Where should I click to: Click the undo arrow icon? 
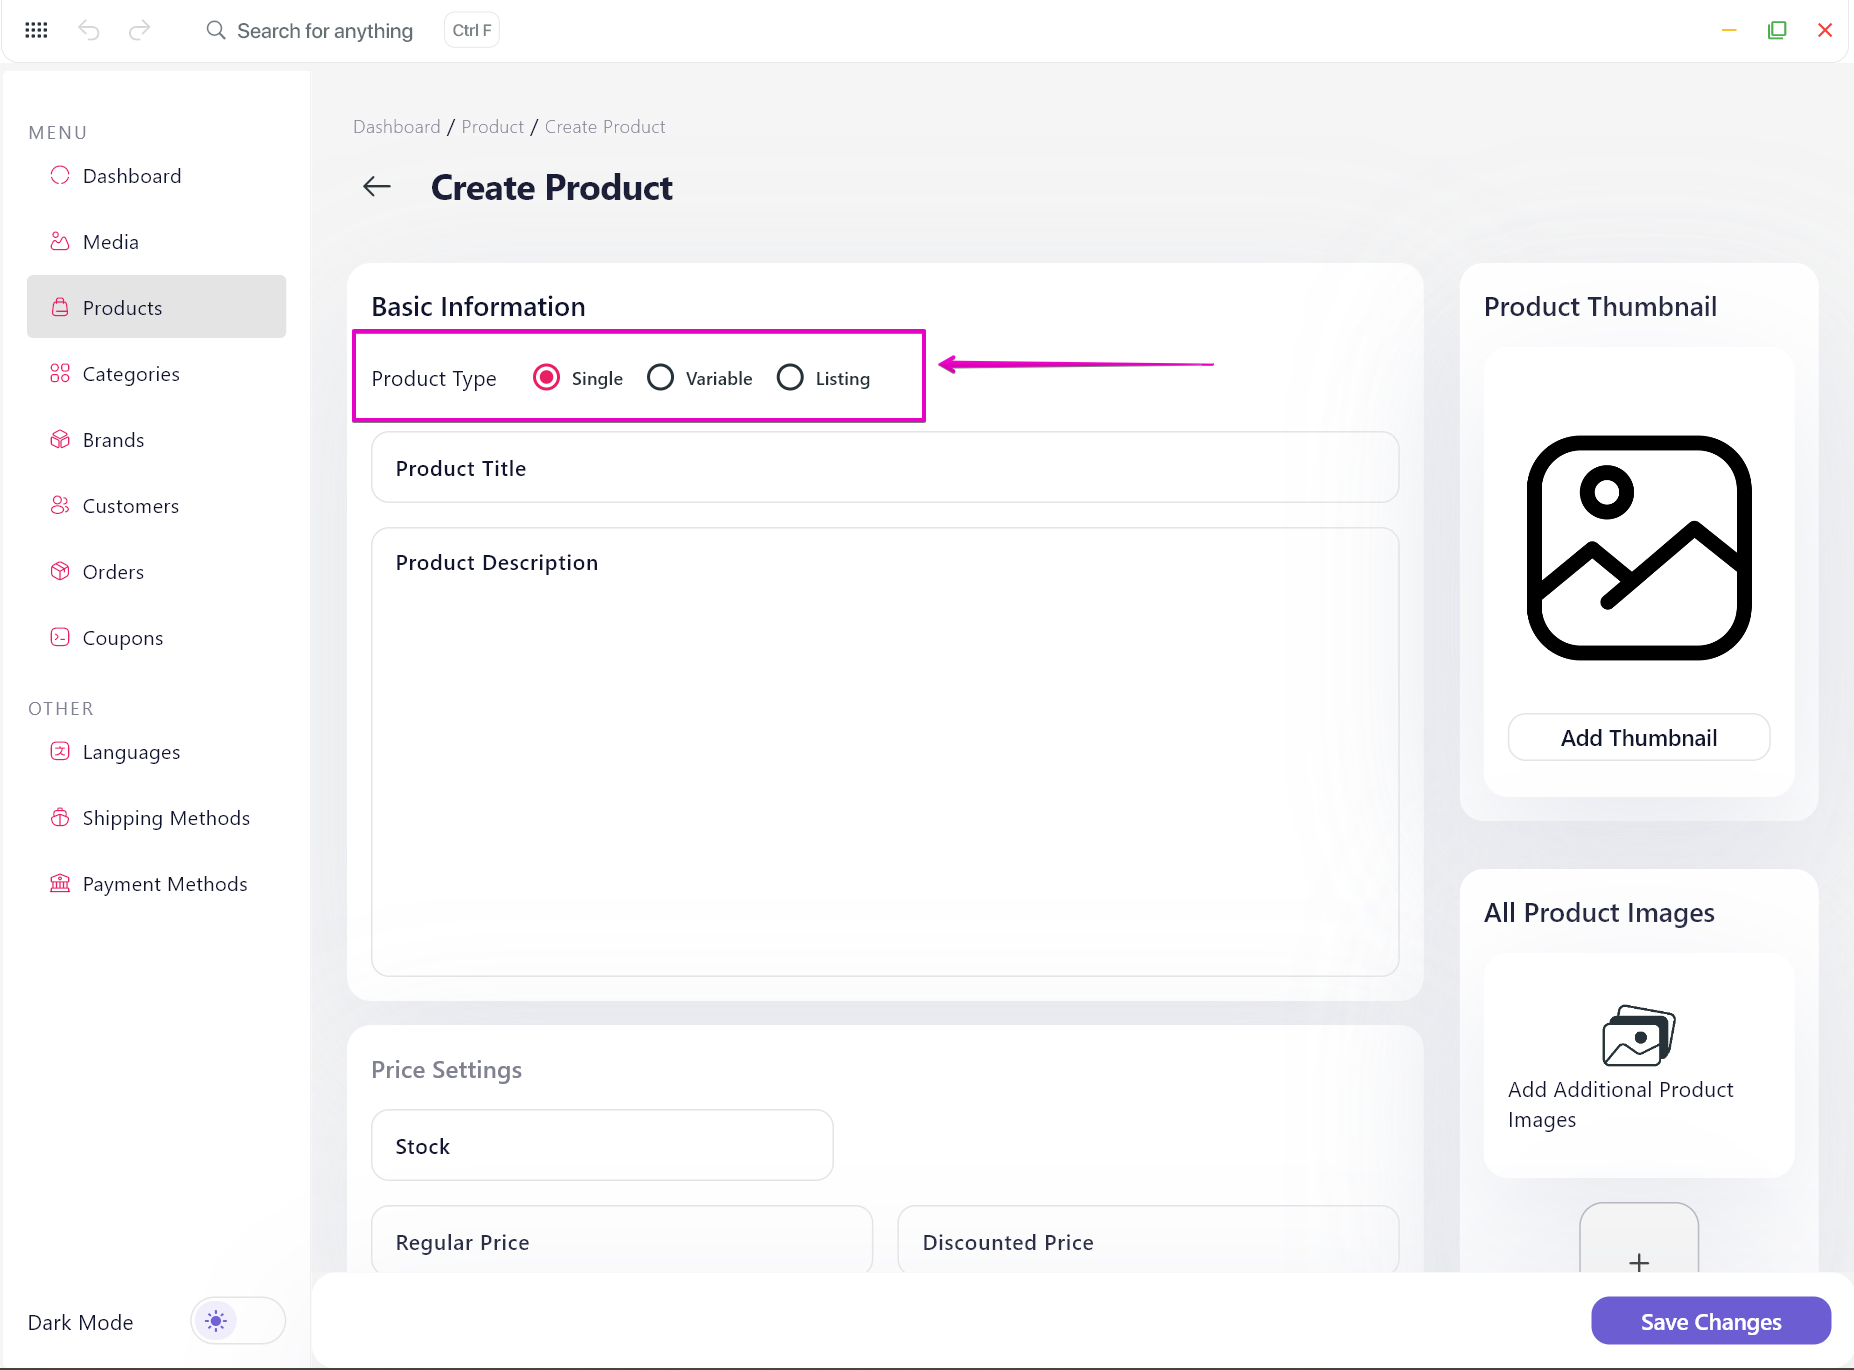(89, 30)
